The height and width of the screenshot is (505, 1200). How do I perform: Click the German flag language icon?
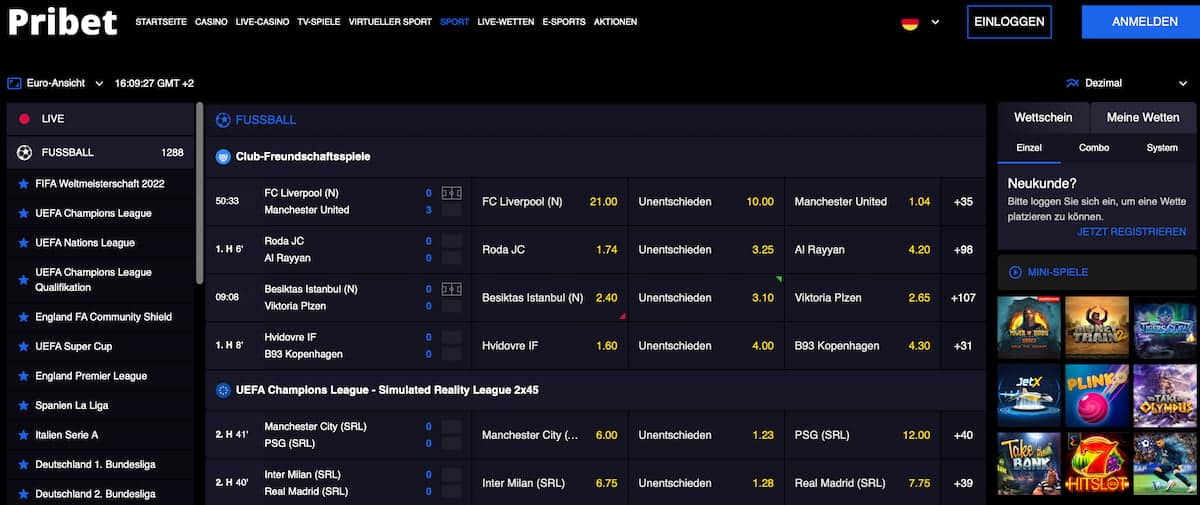click(910, 22)
